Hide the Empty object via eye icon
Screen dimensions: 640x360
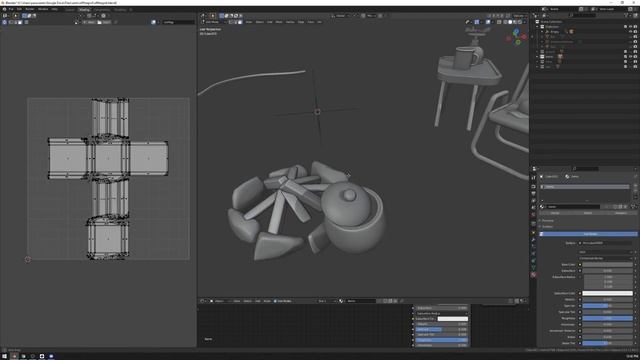click(630, 31)
